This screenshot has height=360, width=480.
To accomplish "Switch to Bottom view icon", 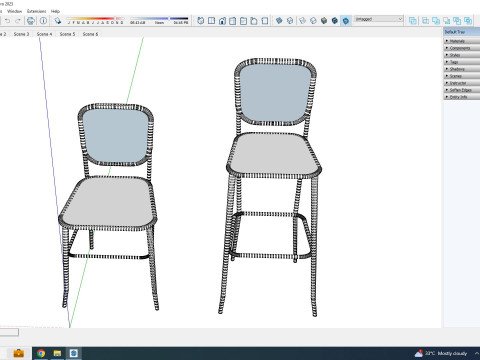I will pos(265,21).
